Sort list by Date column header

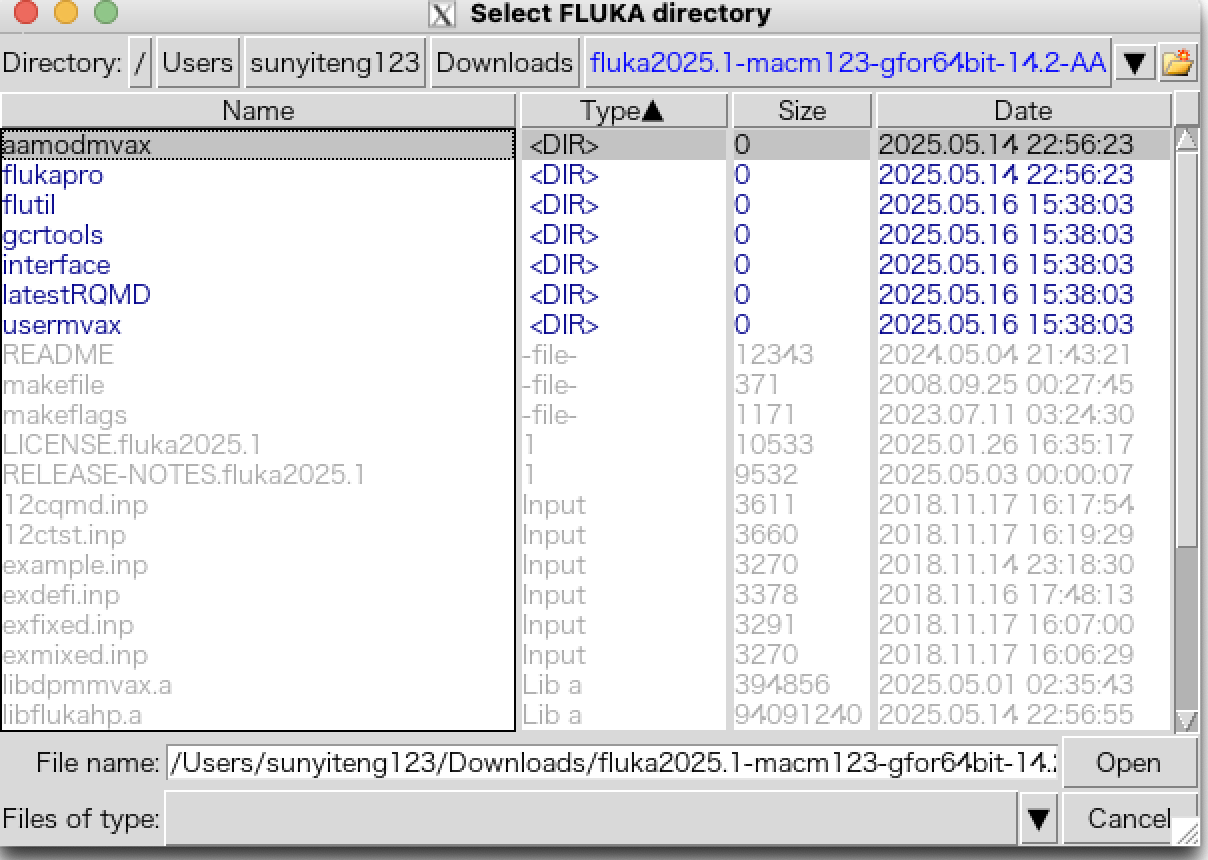tap(1023, 111)
